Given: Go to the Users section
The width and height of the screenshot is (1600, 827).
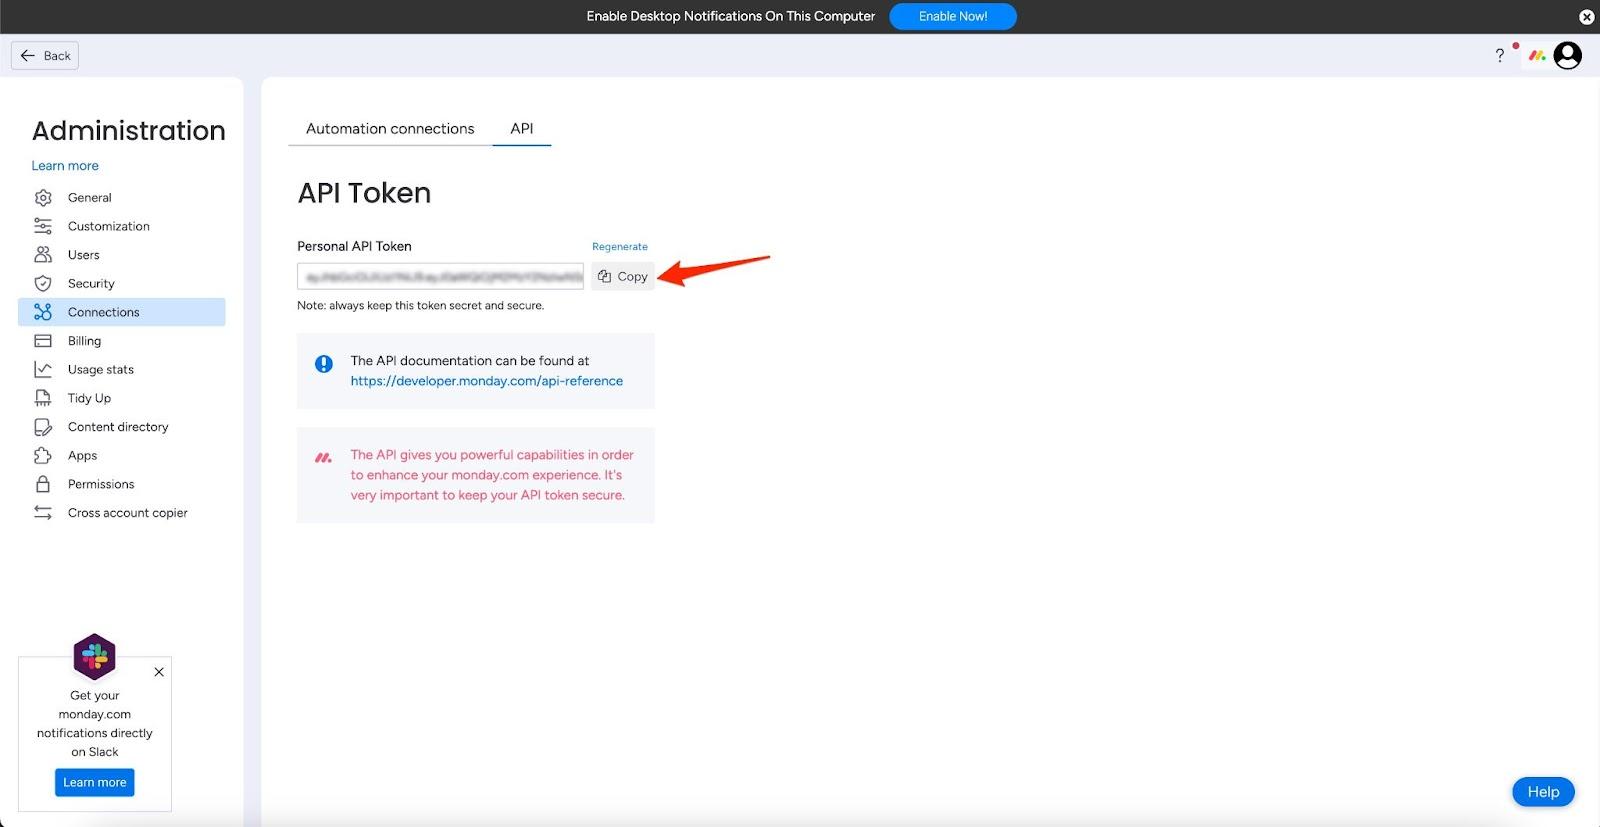Looking at the screenshot, I should pyautogui.click(x=122, y=255).
